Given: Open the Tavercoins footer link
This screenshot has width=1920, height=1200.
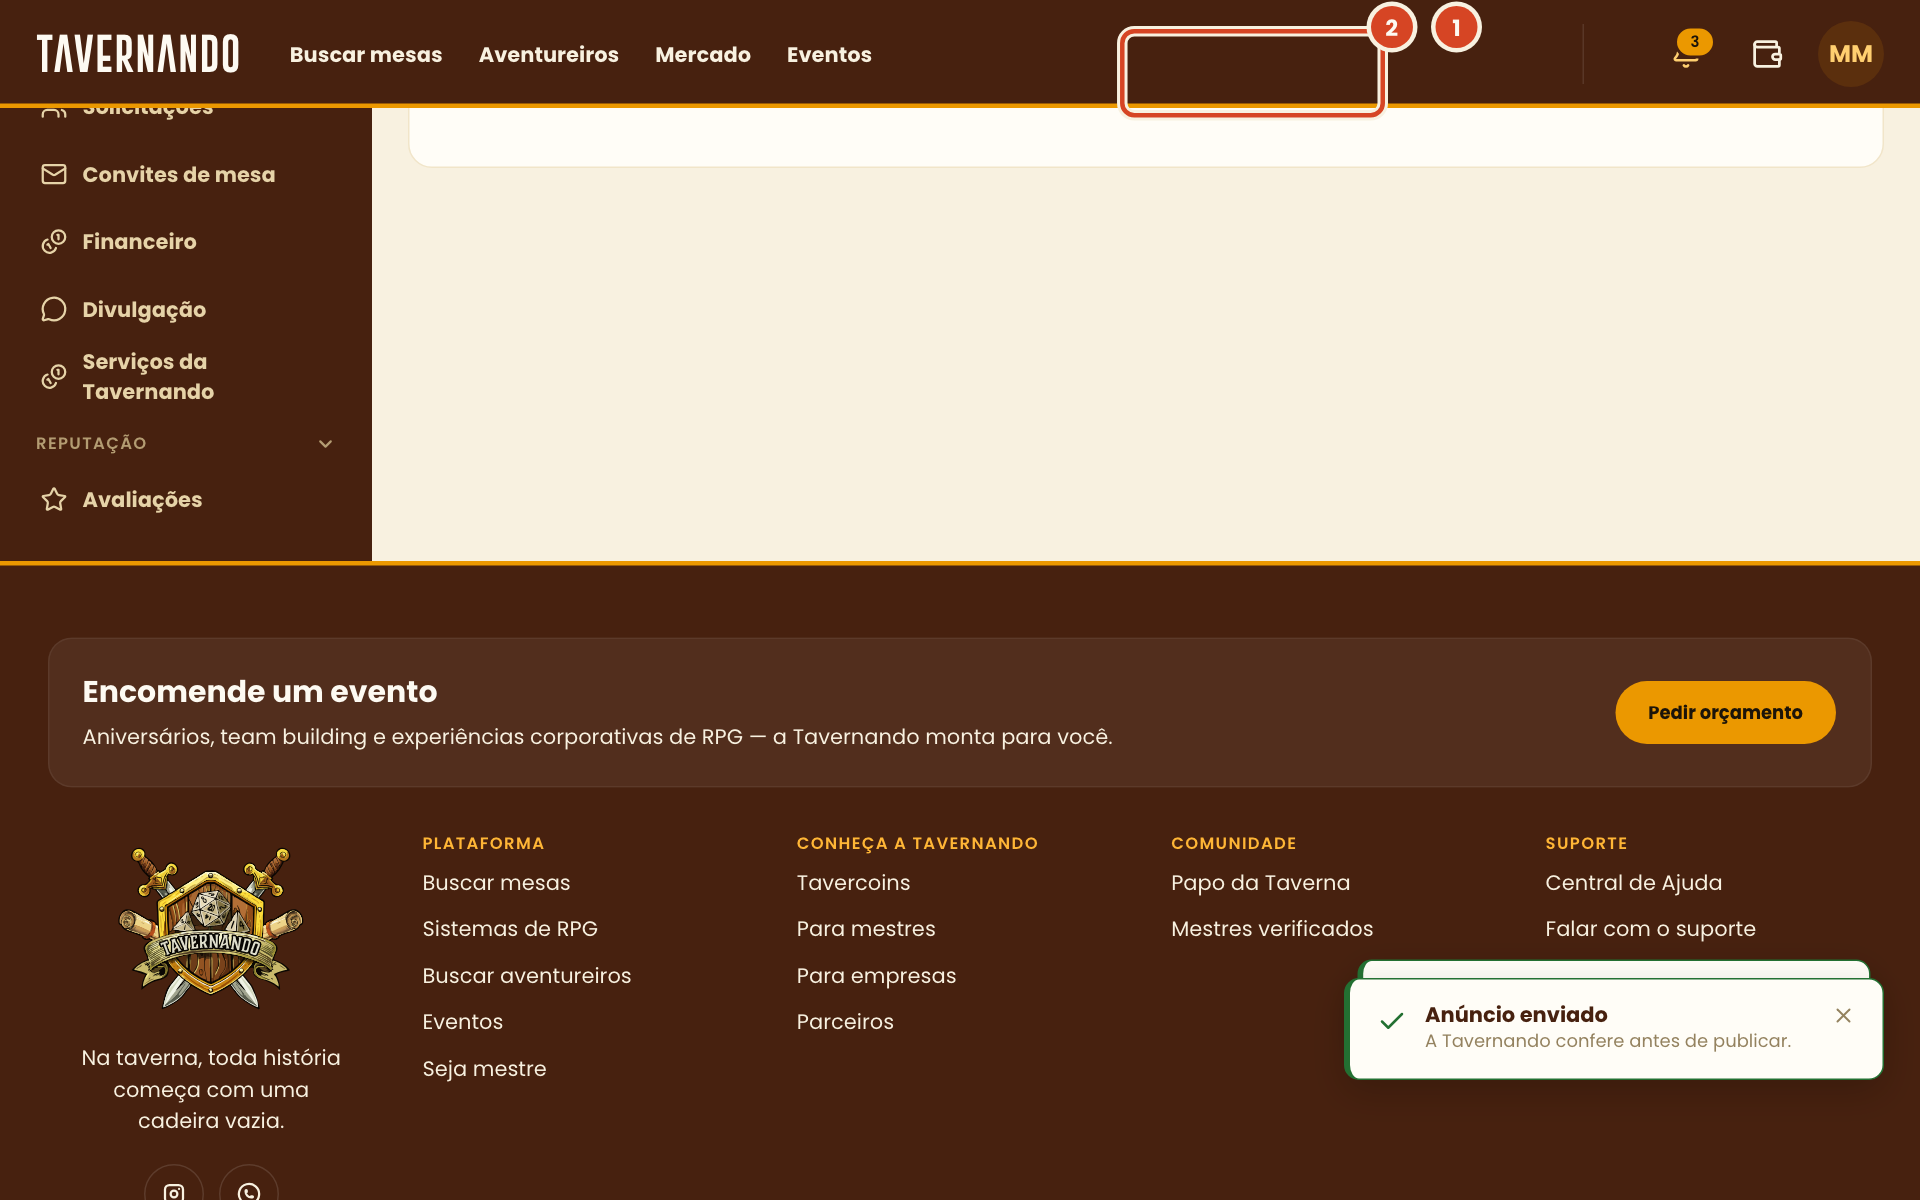Looking at the screenshot, I should (x=853, y=883).
